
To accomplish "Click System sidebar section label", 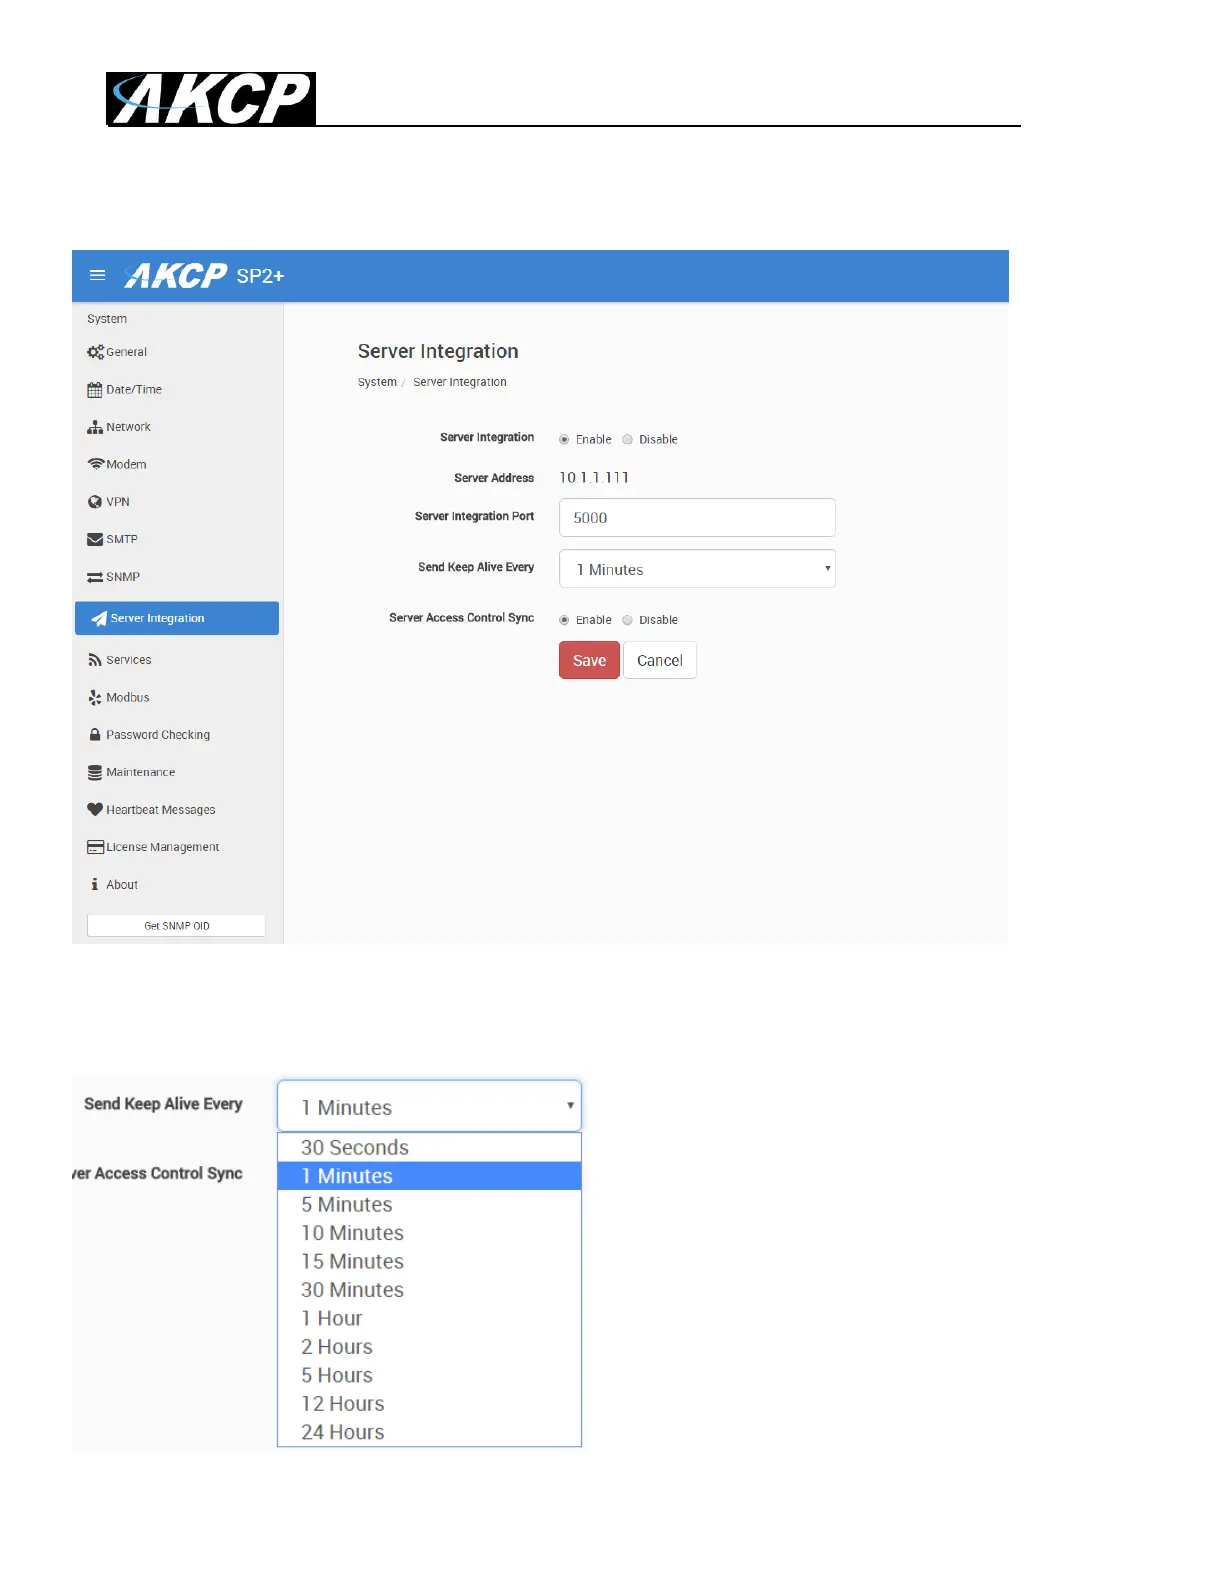I will point(107,319).
